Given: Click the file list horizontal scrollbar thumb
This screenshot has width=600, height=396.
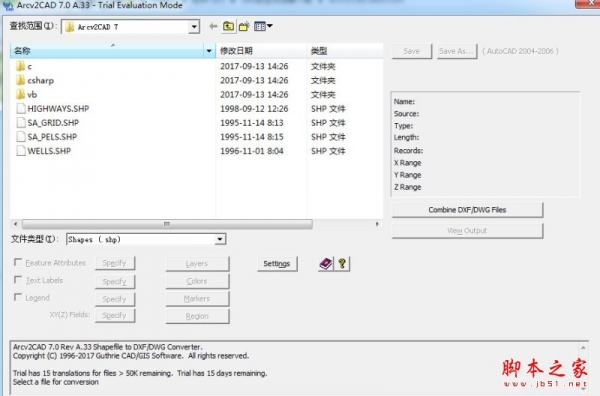Looking at the screenshot, I should click(167, 224).
